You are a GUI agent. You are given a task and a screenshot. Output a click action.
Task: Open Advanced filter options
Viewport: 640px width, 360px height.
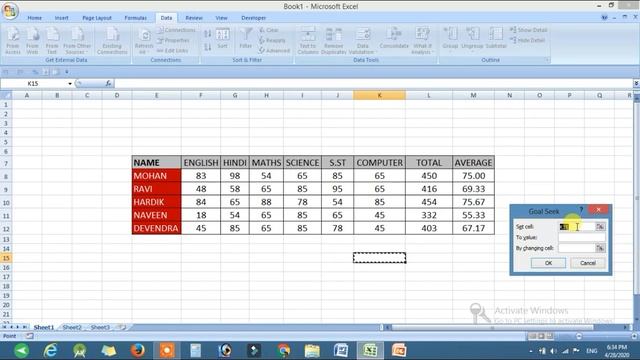[274, 51]
